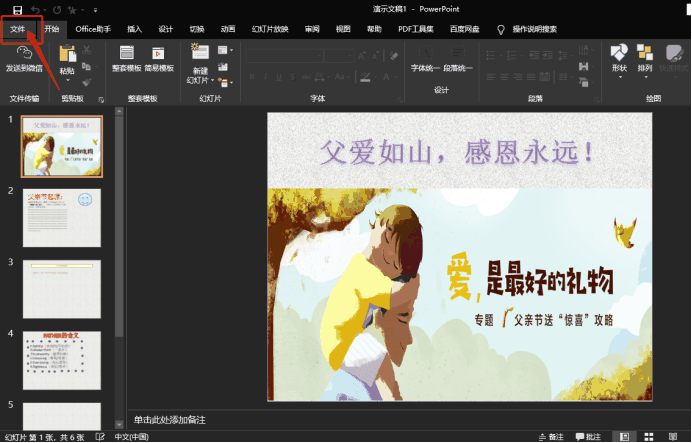Viewport: 692px width, 443px height.
Task: Open the 百度网盘 tab
Action: tap(464, 29)
